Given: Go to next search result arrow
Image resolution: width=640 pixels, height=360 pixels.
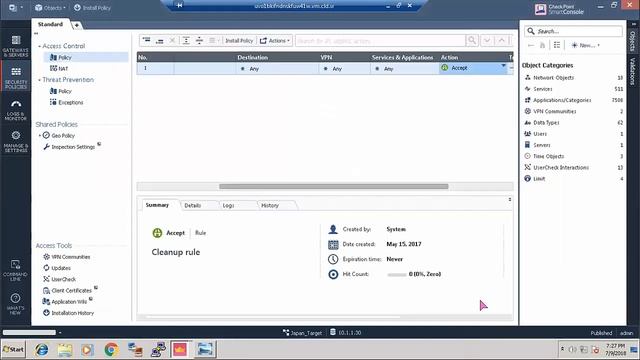Looking at the screenshot, I should pyautogui.click(x=487, y=40).
